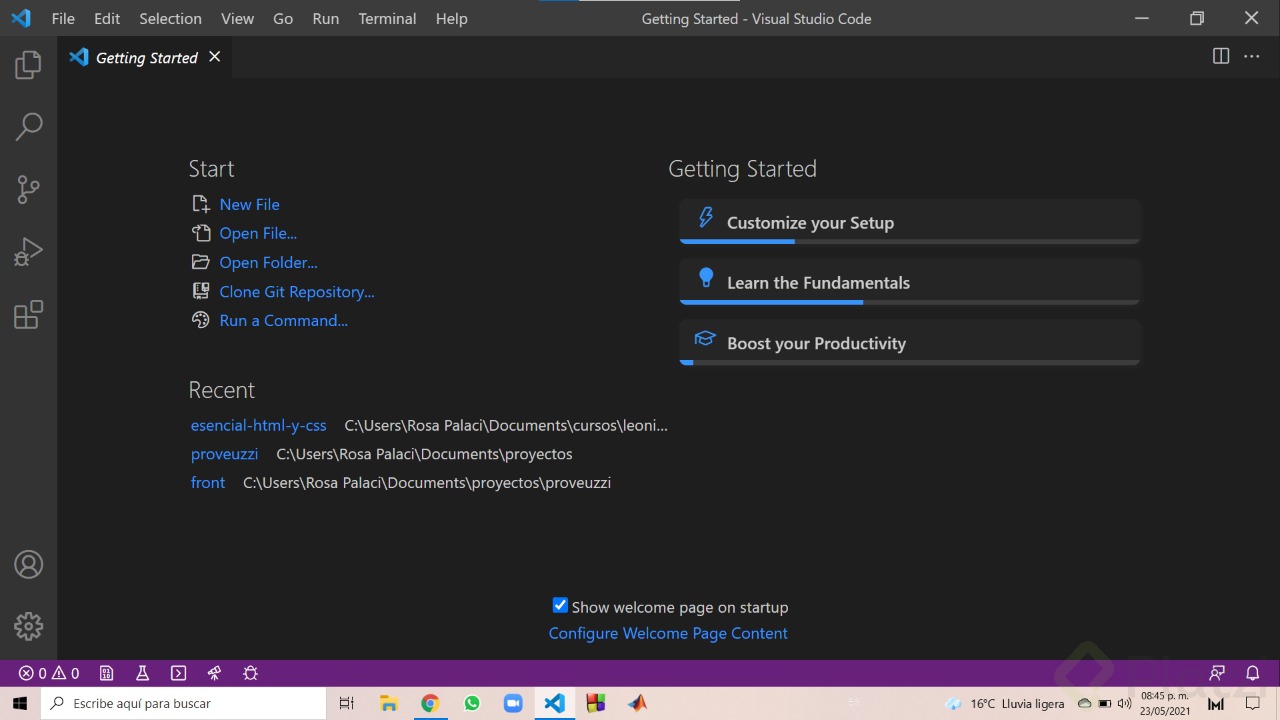
Task: Open Learn the Fundamentals walkthrough
Action: [910, 282]
